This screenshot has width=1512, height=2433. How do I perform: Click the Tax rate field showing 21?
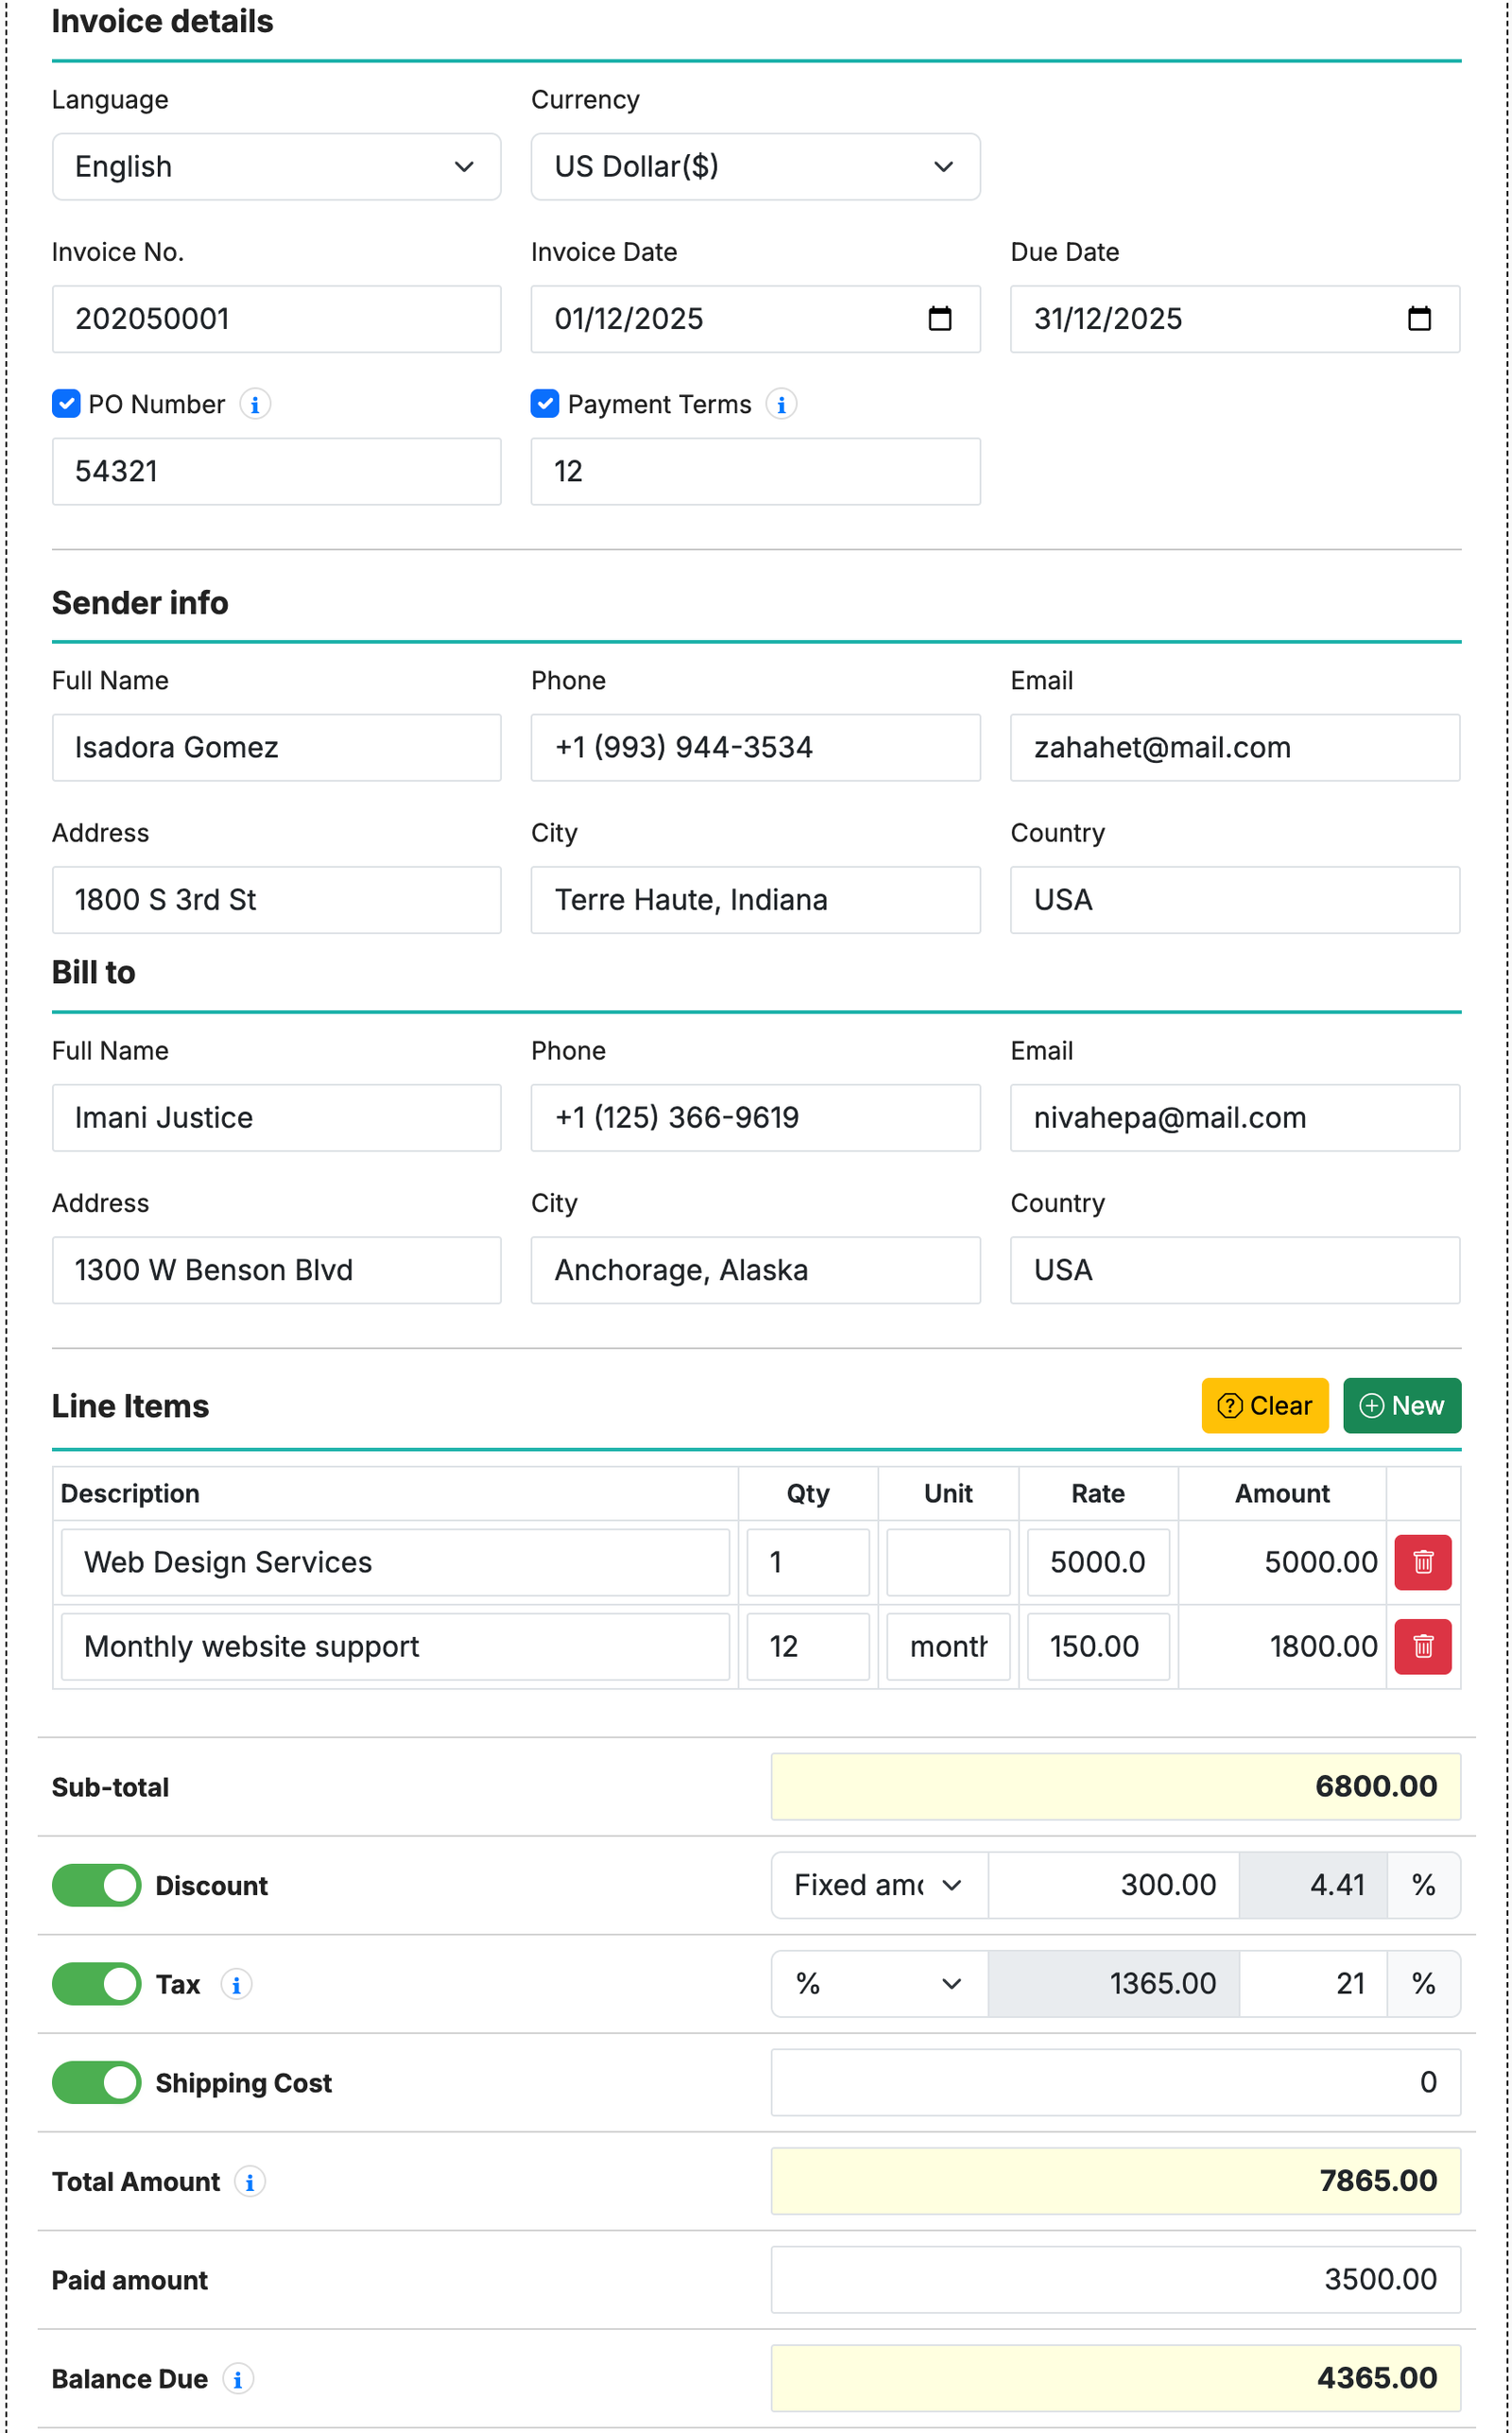(x=1313, y=1984)
